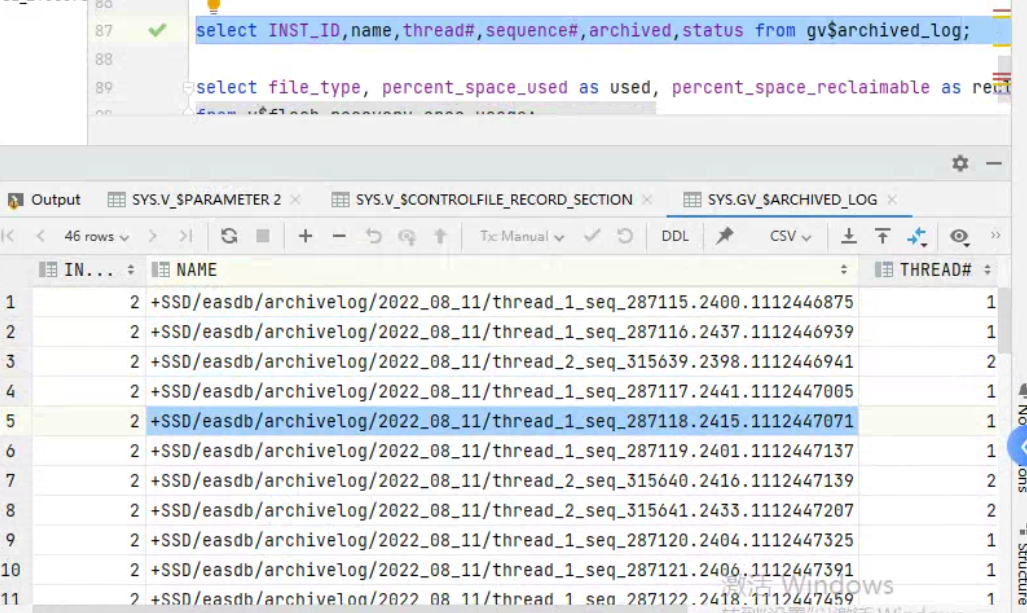Click the green checkmark on line 87

click(x=157, y=29)
